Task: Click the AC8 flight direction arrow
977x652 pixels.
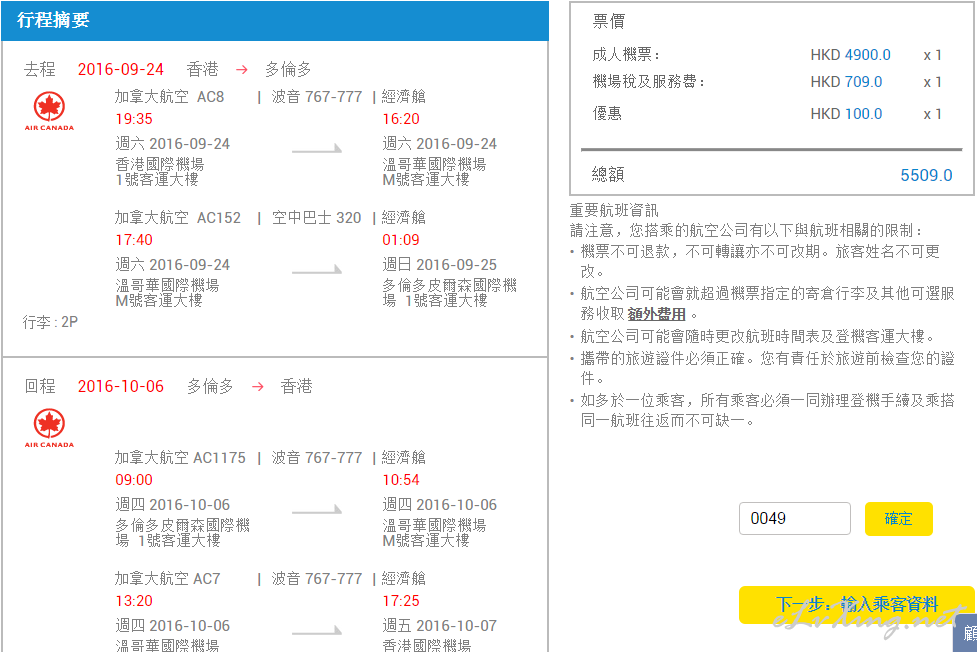Action: pyautogui.click(x=317, y=148)
